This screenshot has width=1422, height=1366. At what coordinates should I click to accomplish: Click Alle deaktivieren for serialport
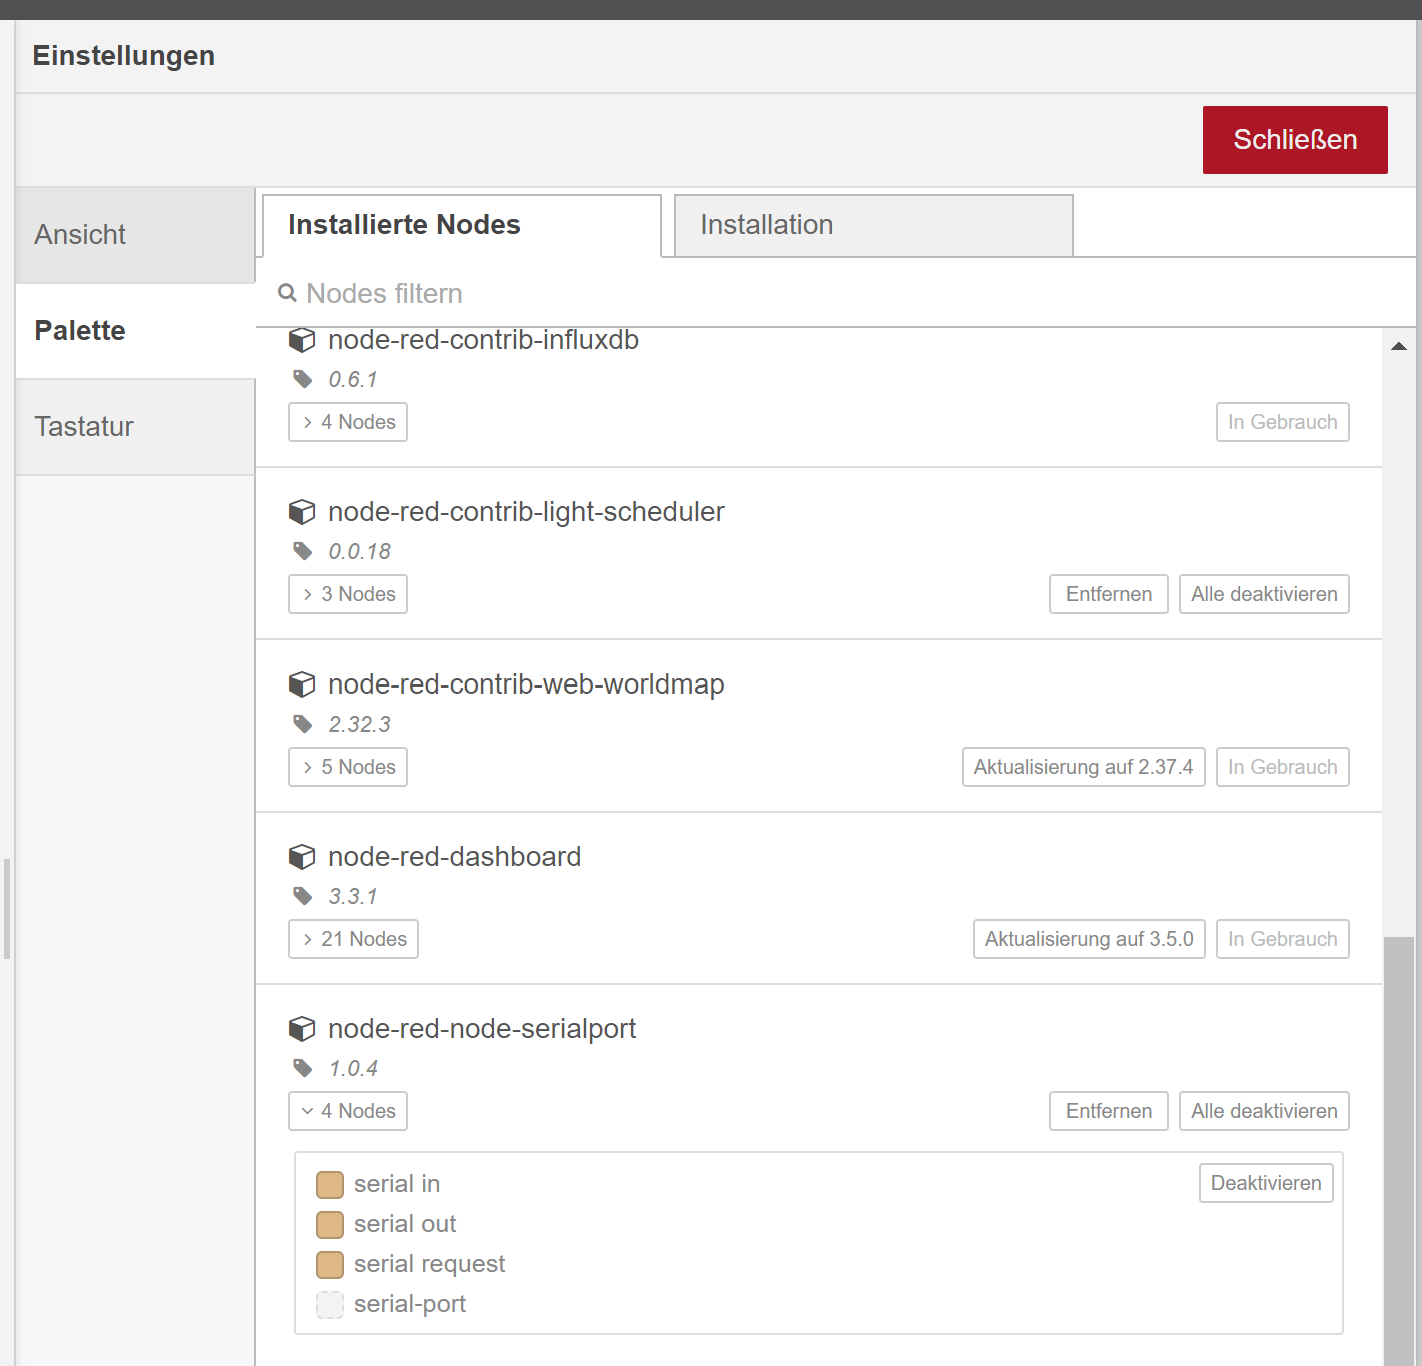[x=1264, y=1111]
